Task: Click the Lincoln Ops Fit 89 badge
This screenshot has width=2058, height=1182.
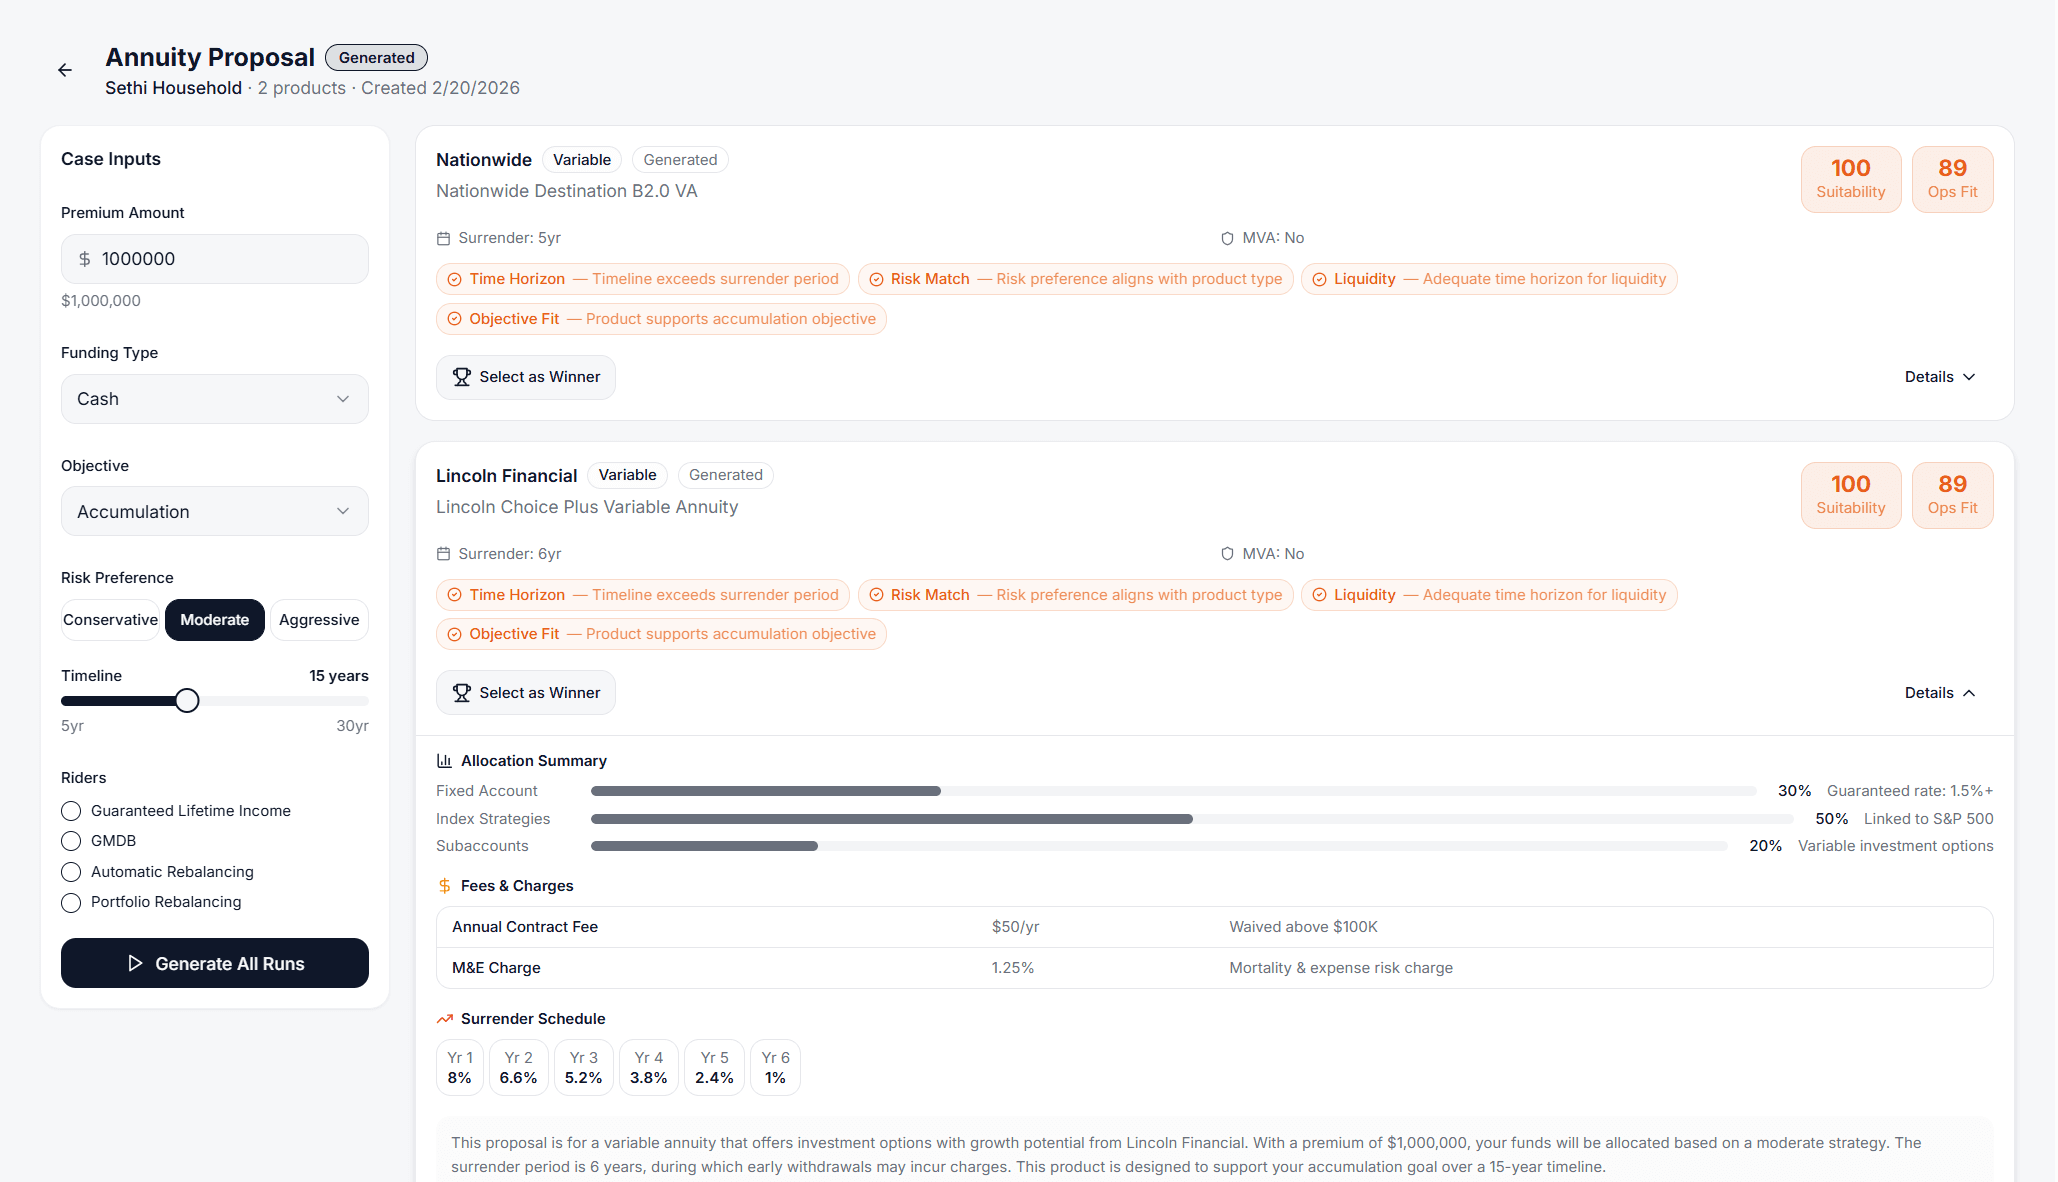Action: coord(1953,496)
